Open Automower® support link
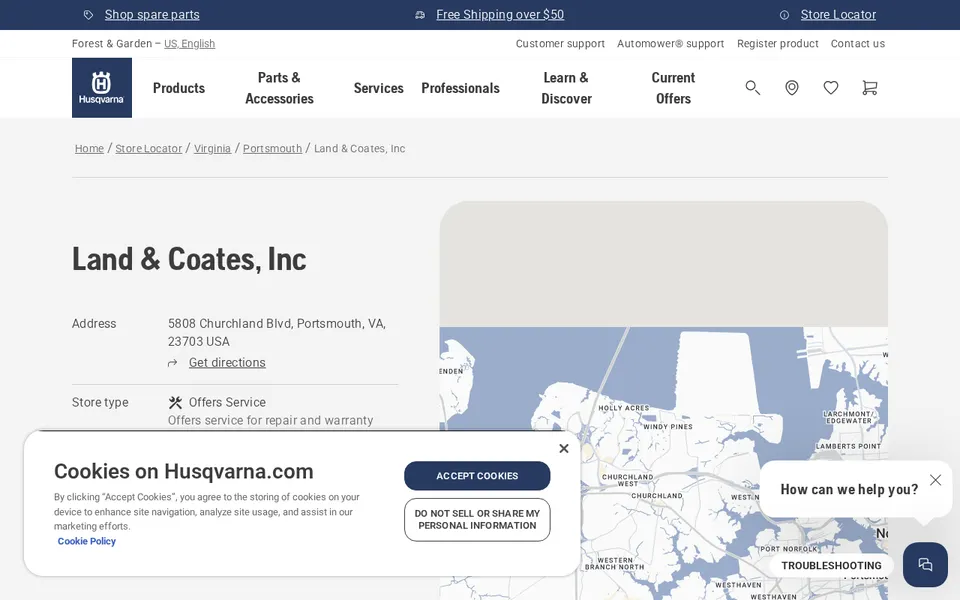Viewport: 960px width, 600px height. pos(670,43)
